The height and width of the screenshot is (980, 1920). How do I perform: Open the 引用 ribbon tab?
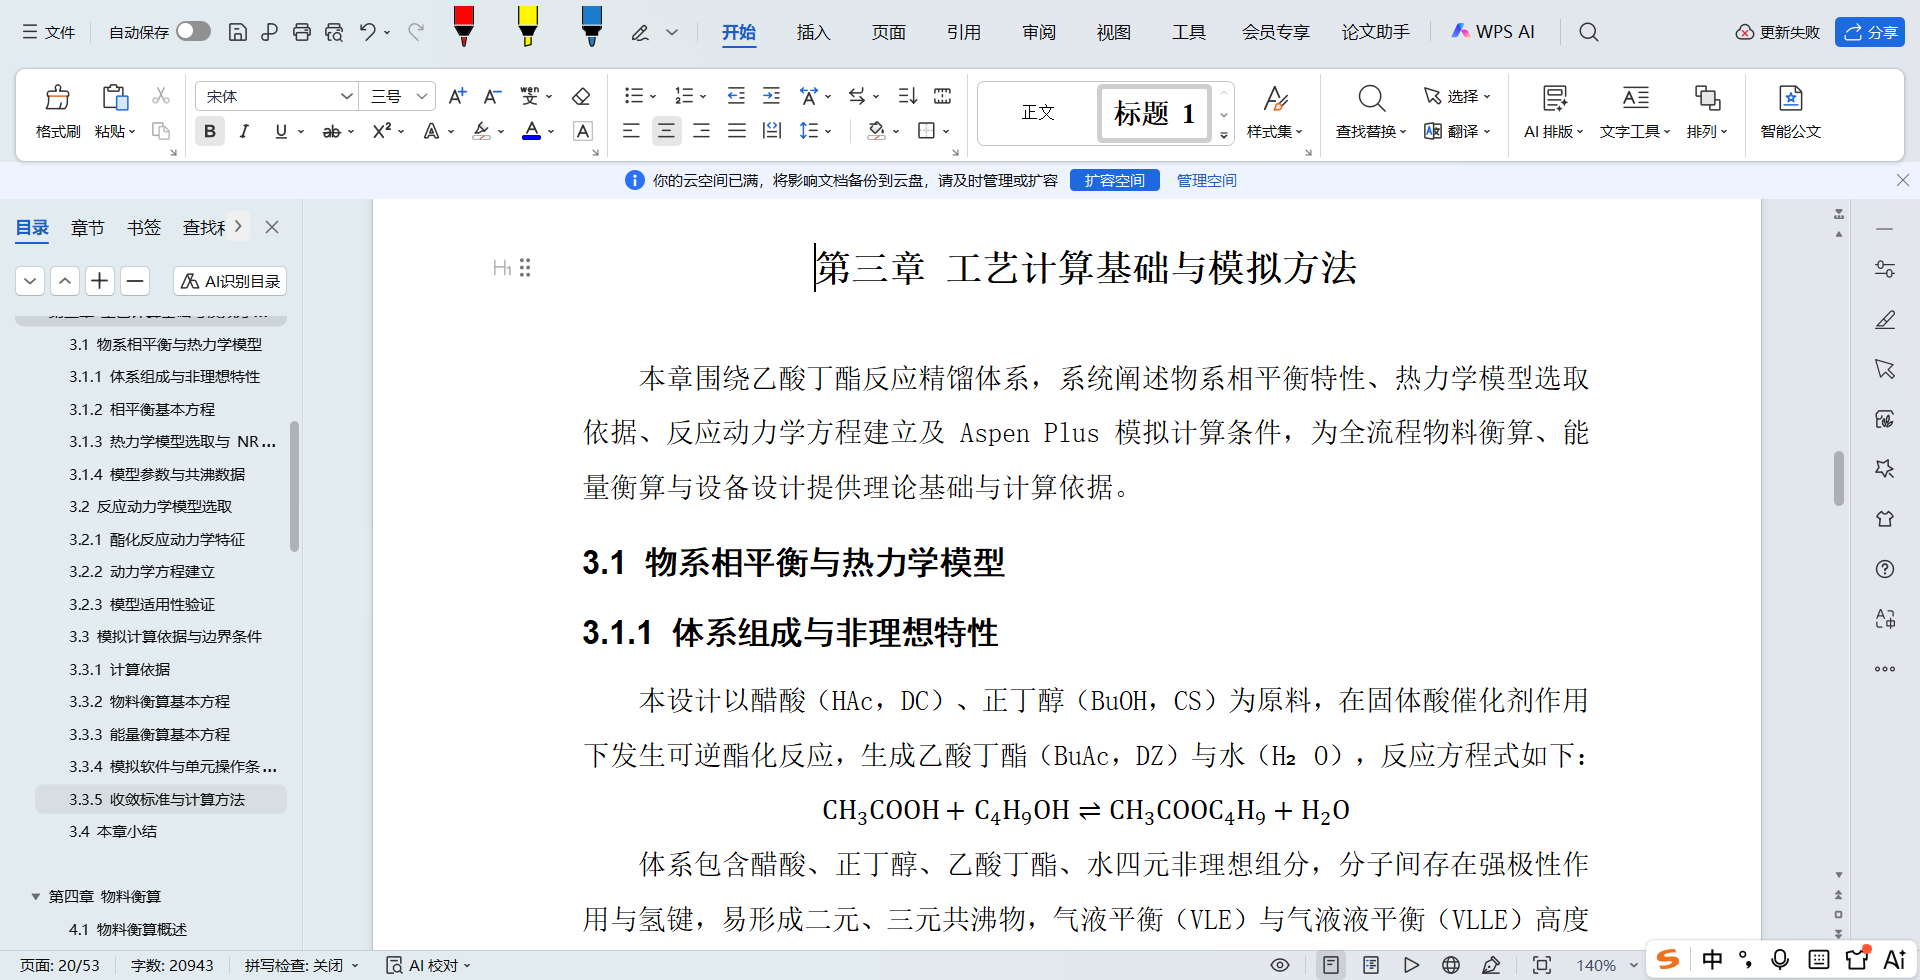click(963, 32)
